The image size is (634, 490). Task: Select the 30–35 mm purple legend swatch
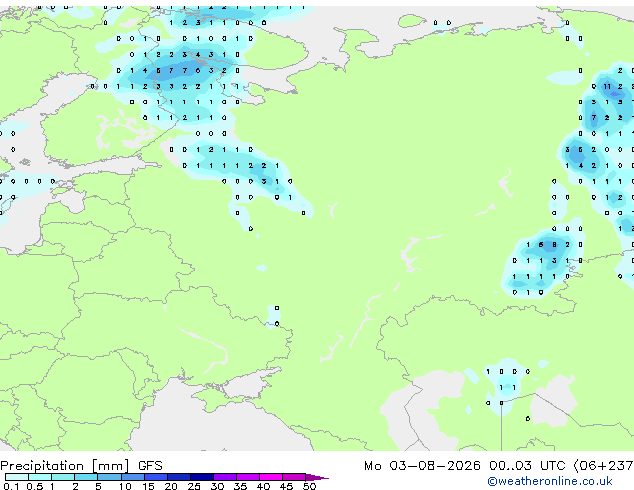[x=224, y=477]
